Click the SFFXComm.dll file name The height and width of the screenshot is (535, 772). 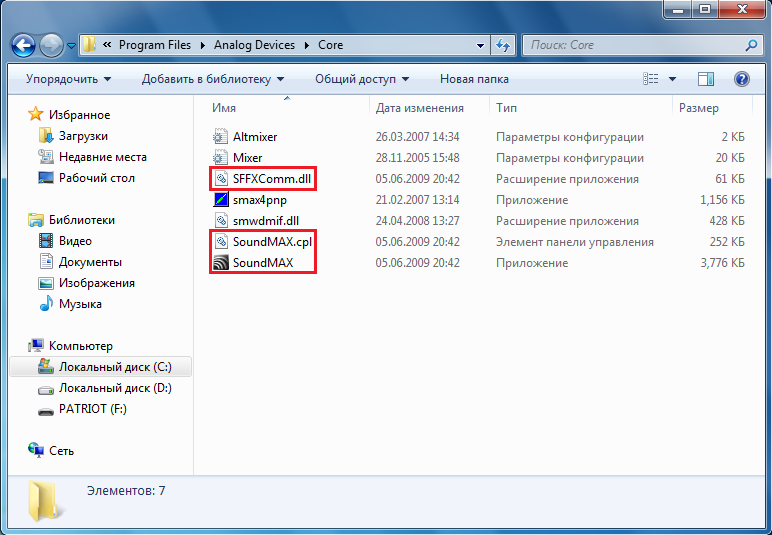point(272,179)
